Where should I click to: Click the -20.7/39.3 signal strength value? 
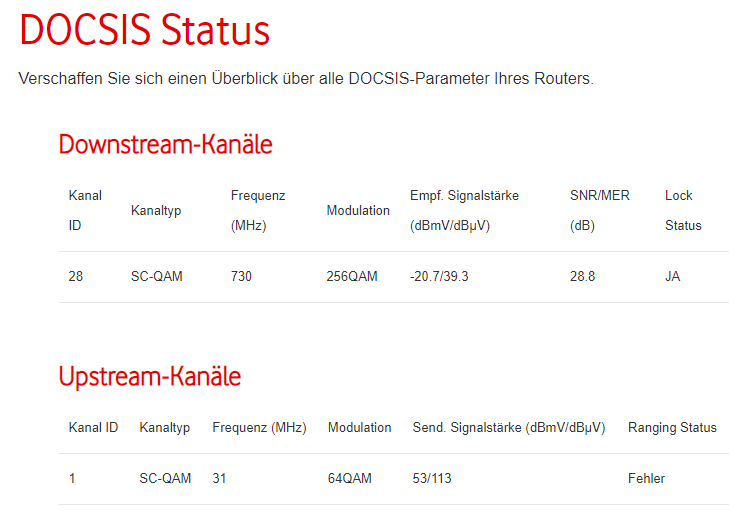pyautogui.click(x=439, y=276)
